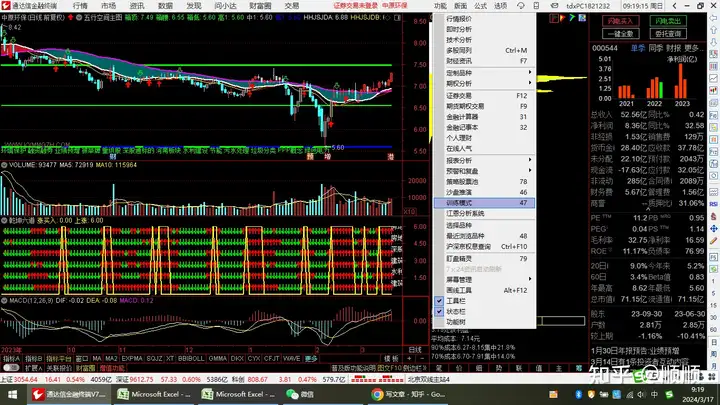The width and height of the screenshot is (720, 405).
Task: Click the volume speaker icon in system tray
Action: tap(642, 394)
